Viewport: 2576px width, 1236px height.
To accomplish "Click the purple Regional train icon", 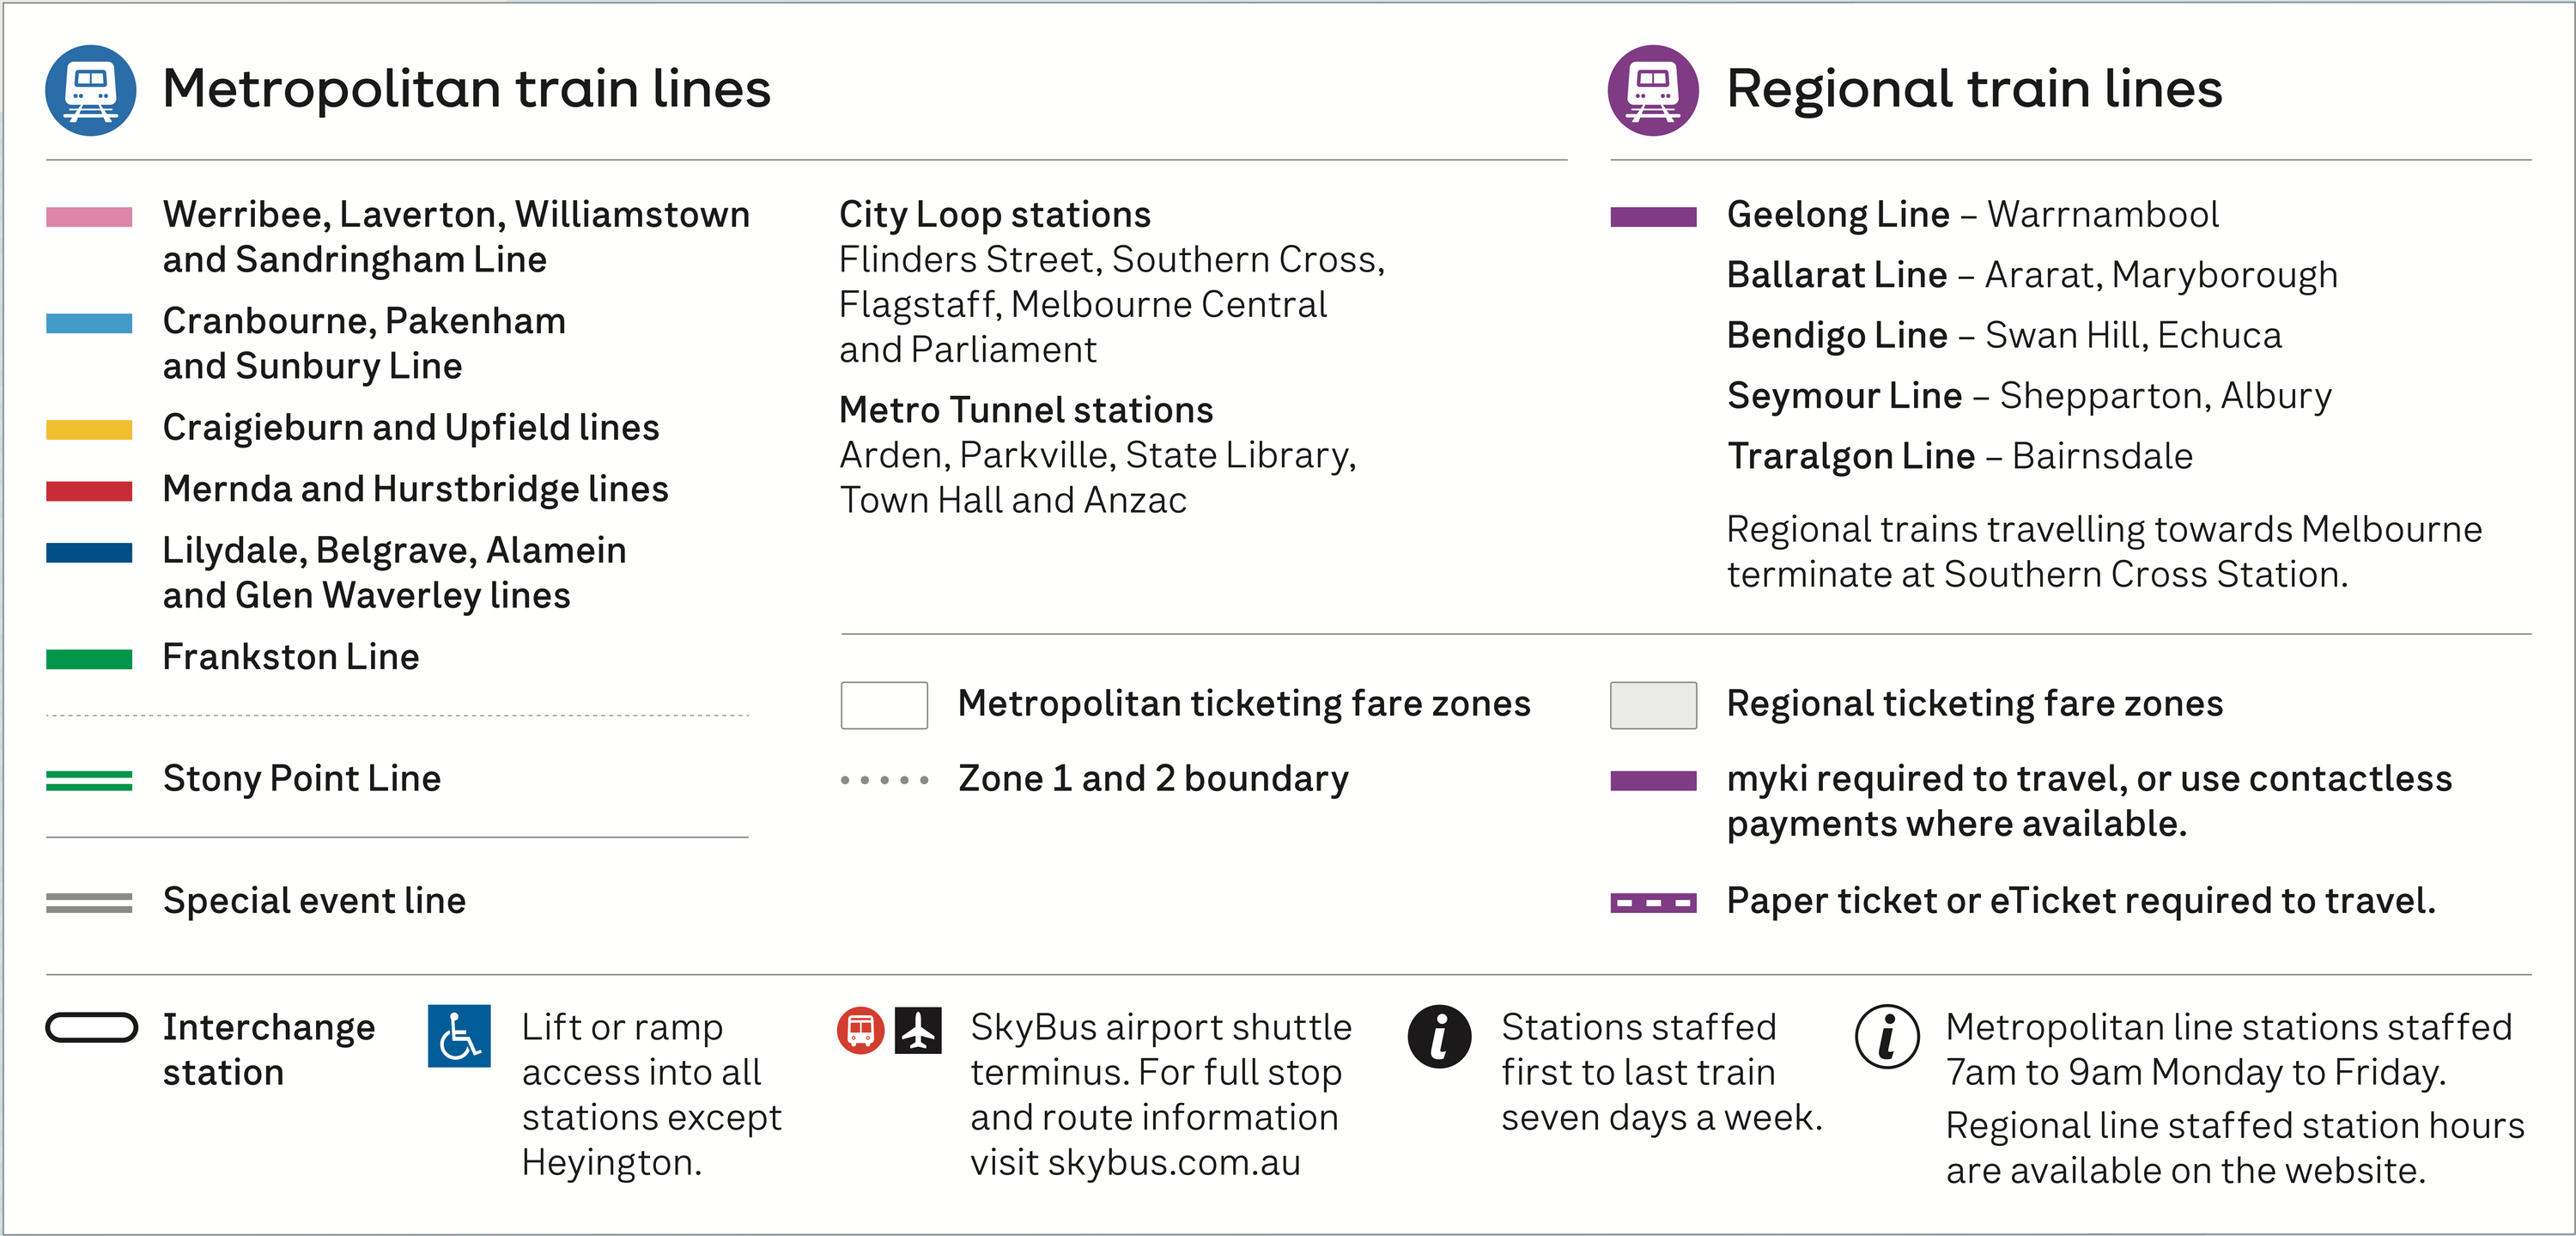I will tap(1652, 90).
